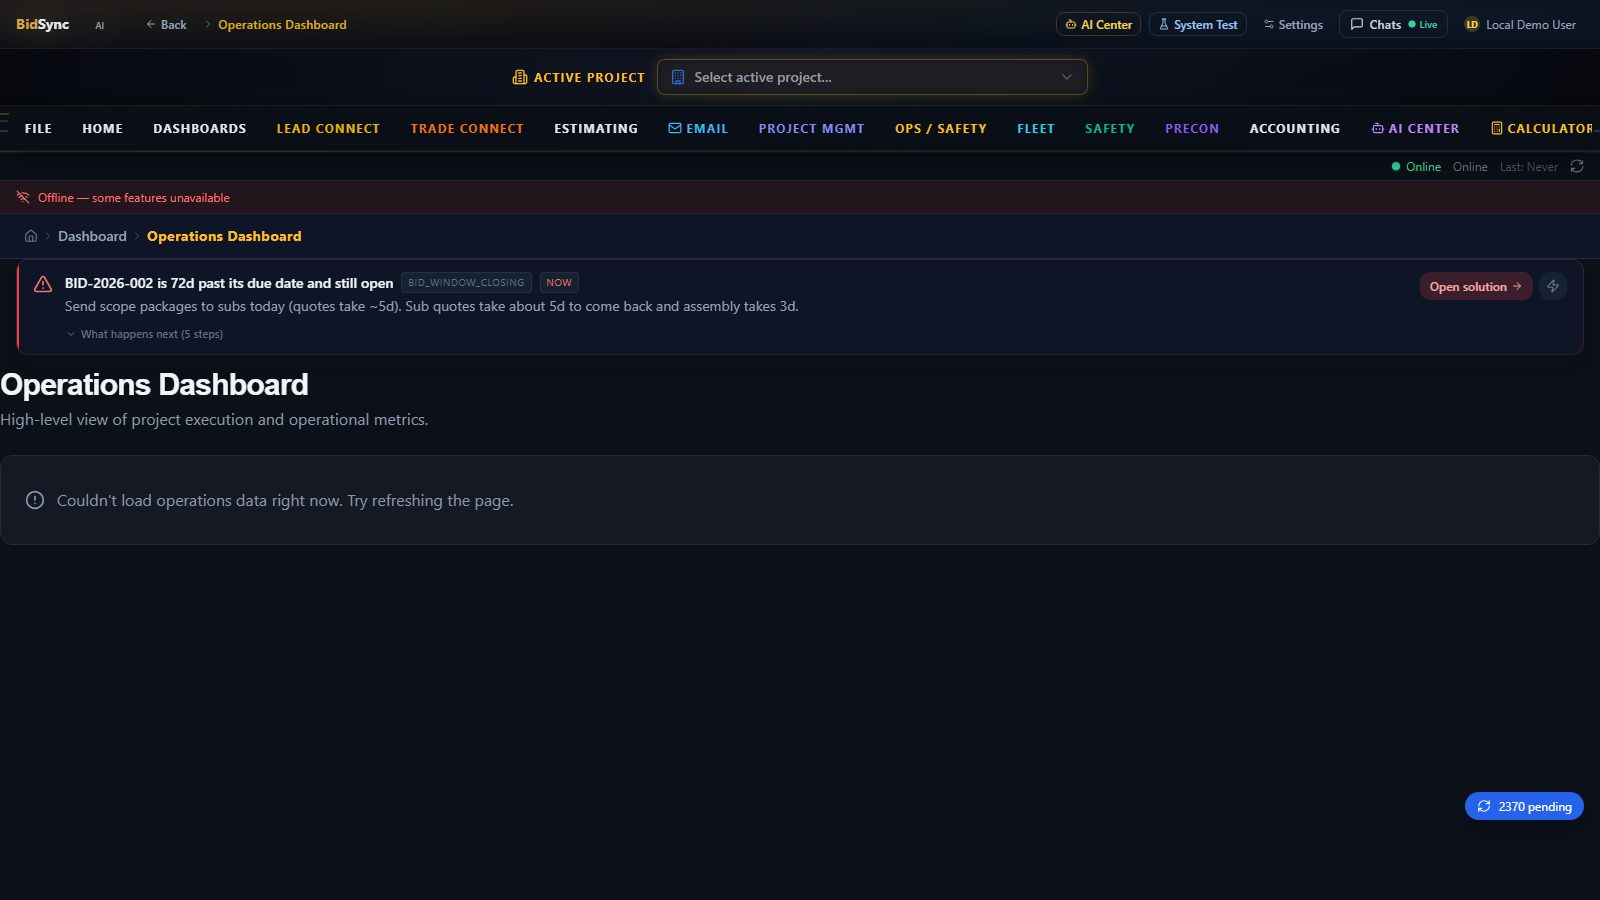Open the OPS / SAFETY menu

(941, 128)
